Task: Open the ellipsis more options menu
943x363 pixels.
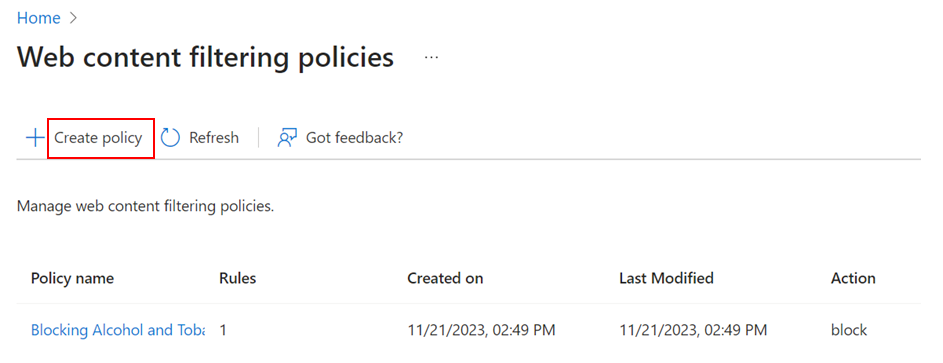Action: tap(431, 57)
